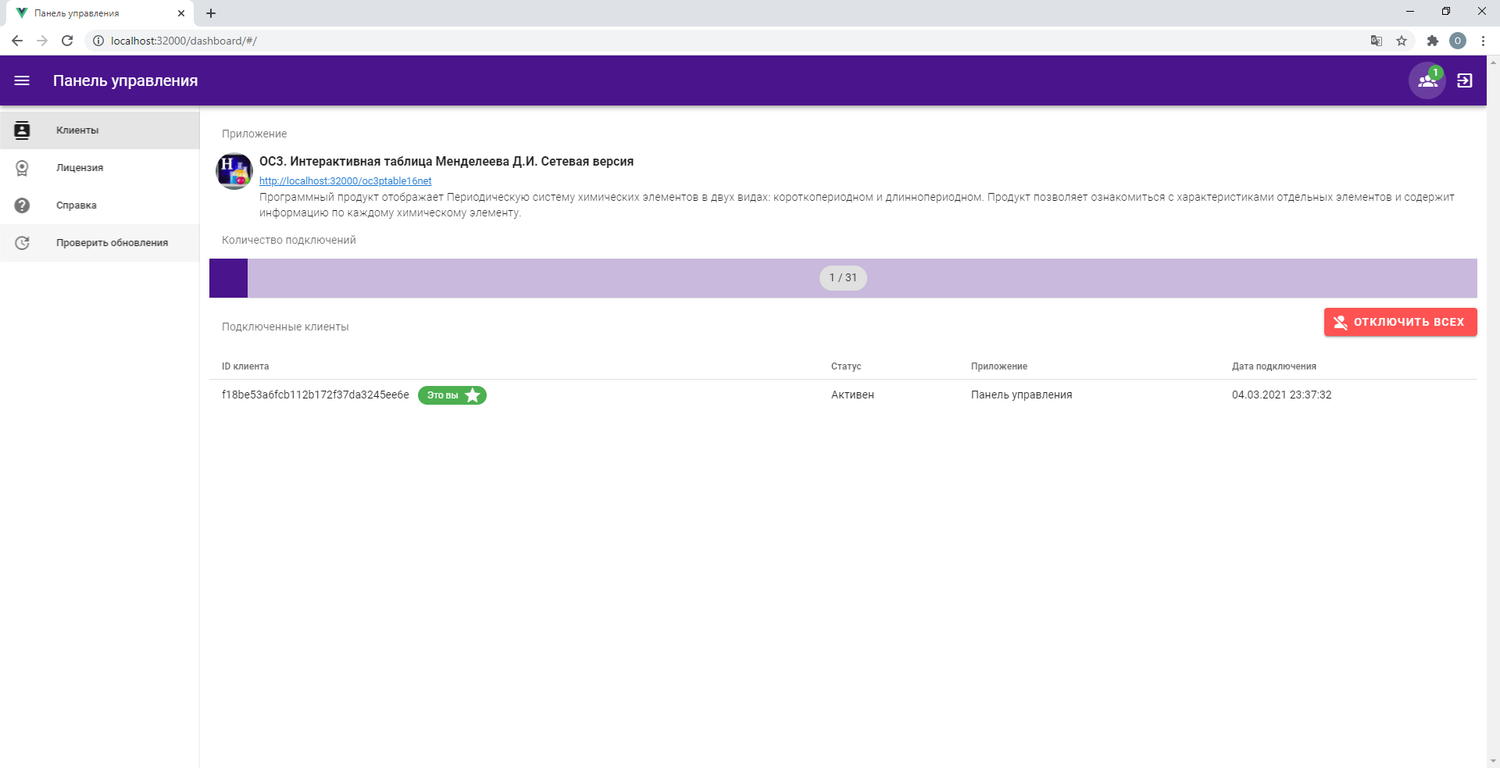This screenshot has width=1500, height=768.
Task: Open the localhost oc3ptable16net link
Action: [x=345, y=181]
